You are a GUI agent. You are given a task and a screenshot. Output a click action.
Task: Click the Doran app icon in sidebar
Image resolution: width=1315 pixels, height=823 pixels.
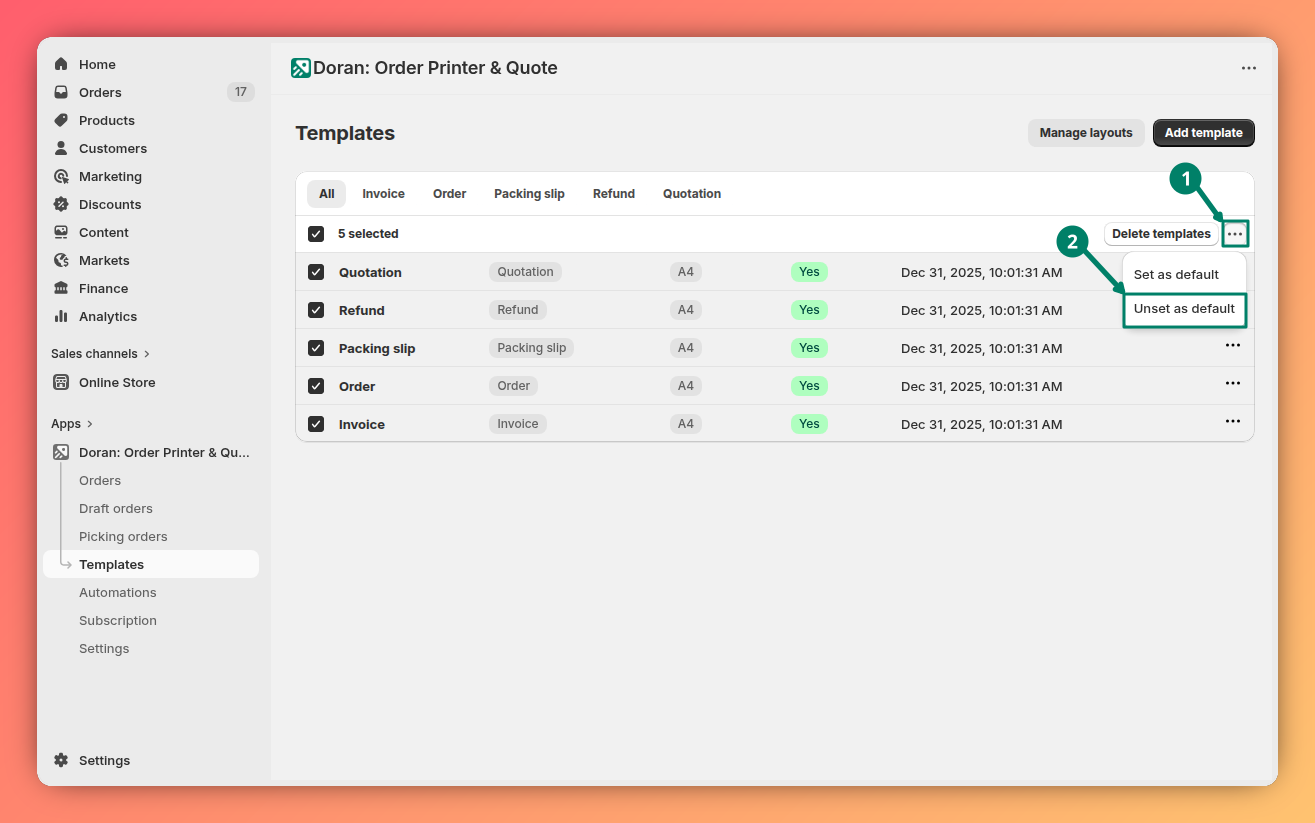click(x=61, y=452)
